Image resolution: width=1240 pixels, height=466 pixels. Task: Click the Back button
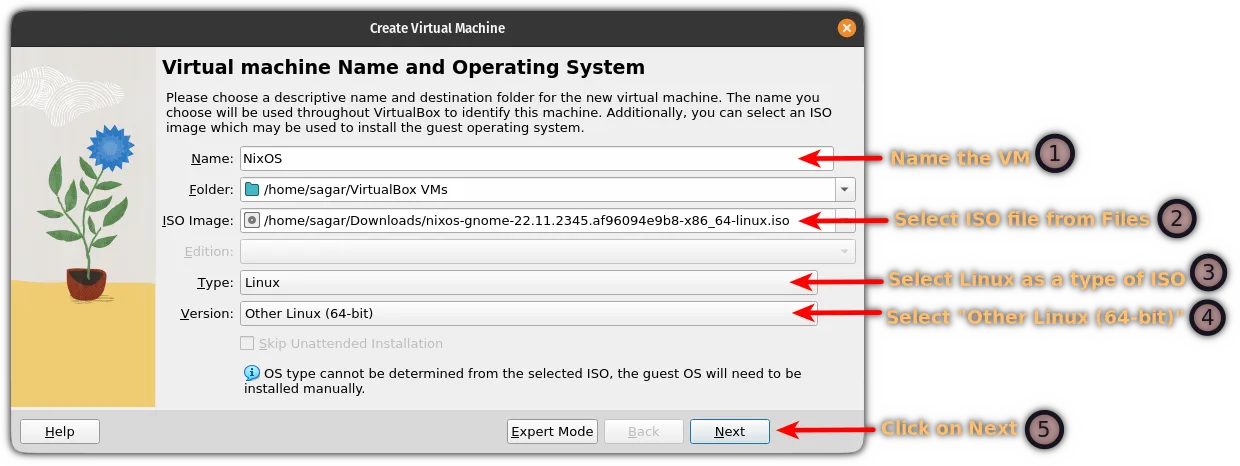(643, 431)
